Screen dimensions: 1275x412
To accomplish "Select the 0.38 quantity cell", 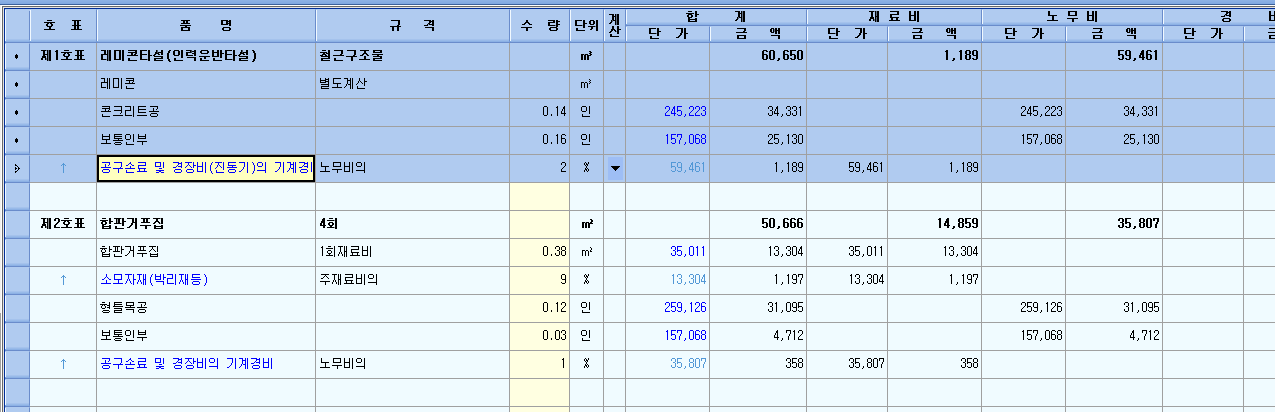I will click(540, 252).
